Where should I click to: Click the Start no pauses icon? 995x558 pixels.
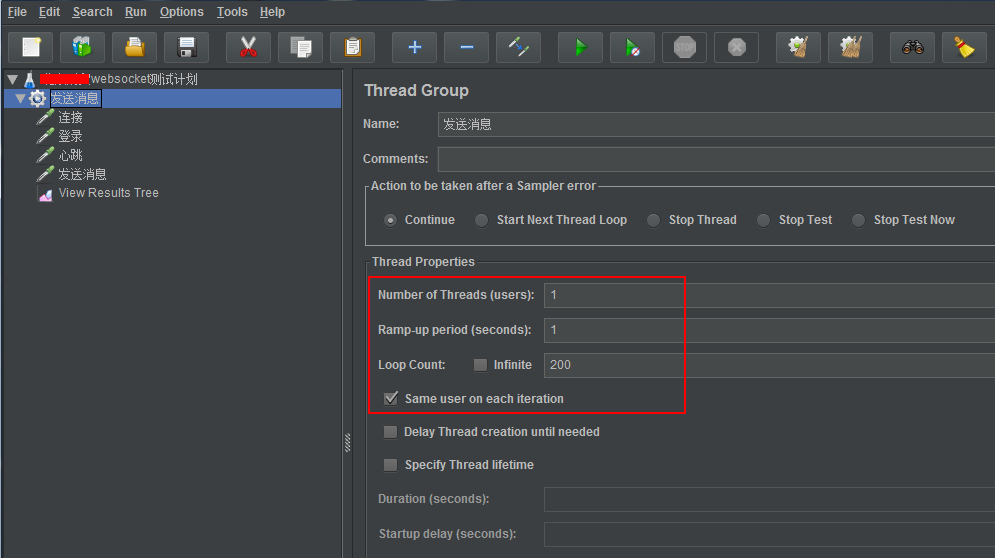[632, 47]
